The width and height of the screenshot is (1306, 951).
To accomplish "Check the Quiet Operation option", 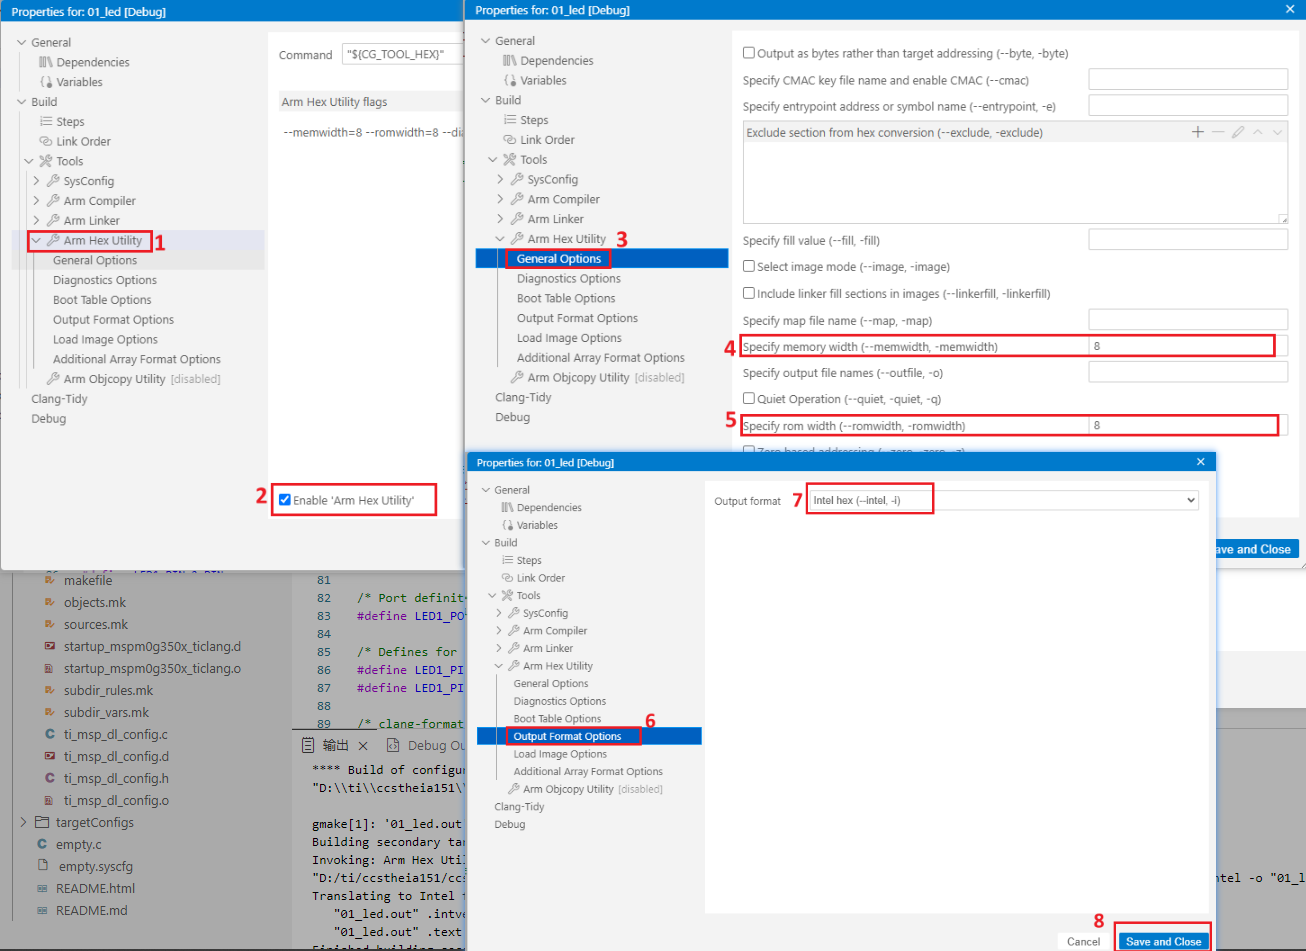I will click(749, 399).
